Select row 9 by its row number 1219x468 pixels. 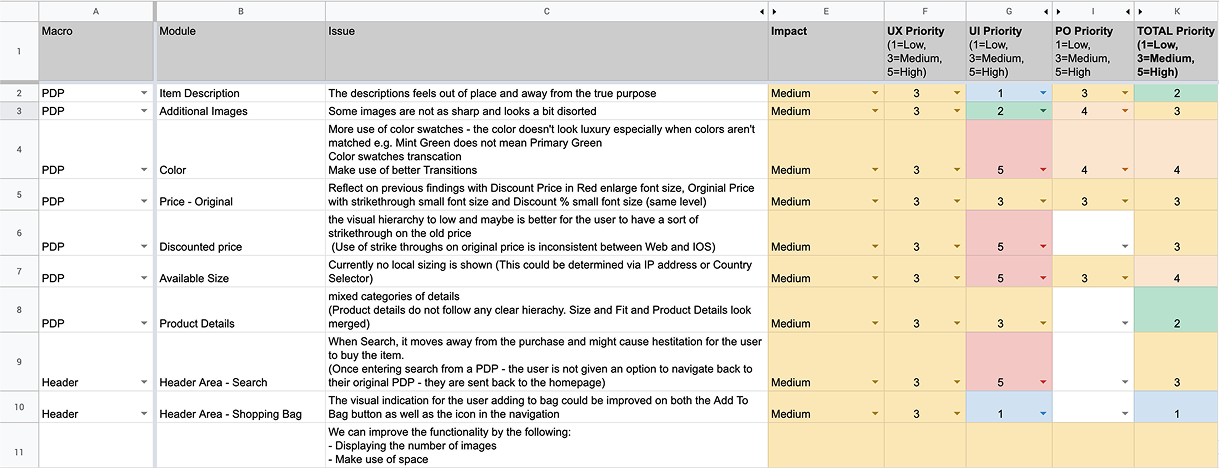click(x=19, y=361)
